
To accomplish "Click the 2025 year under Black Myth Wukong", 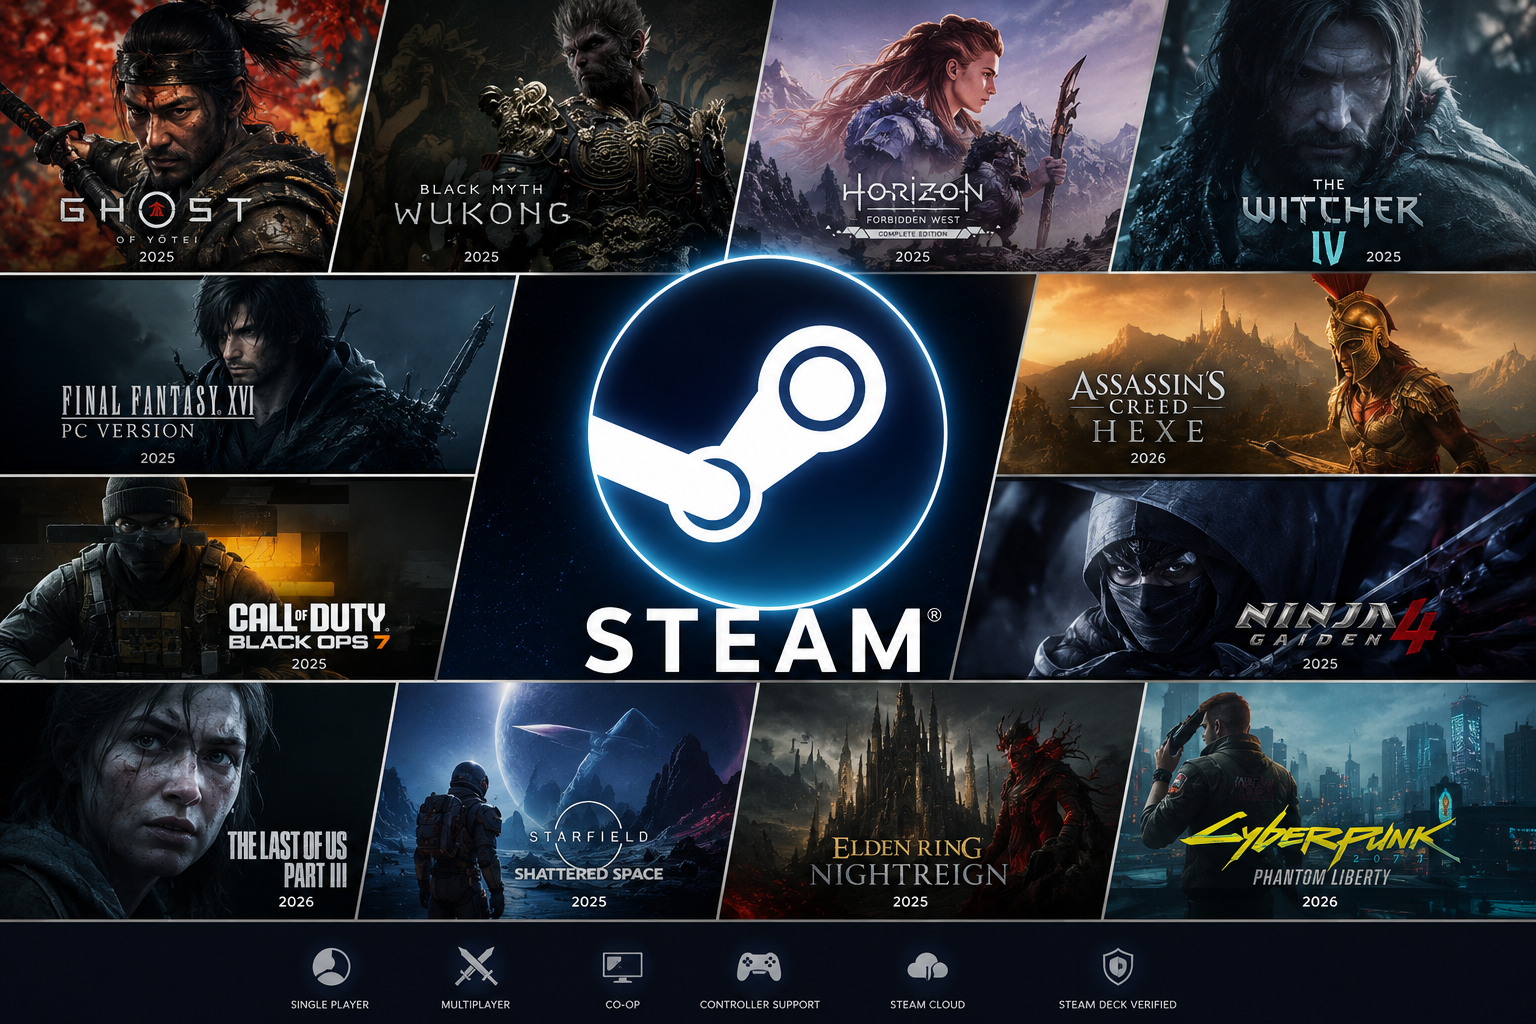I will click(481, 257).
